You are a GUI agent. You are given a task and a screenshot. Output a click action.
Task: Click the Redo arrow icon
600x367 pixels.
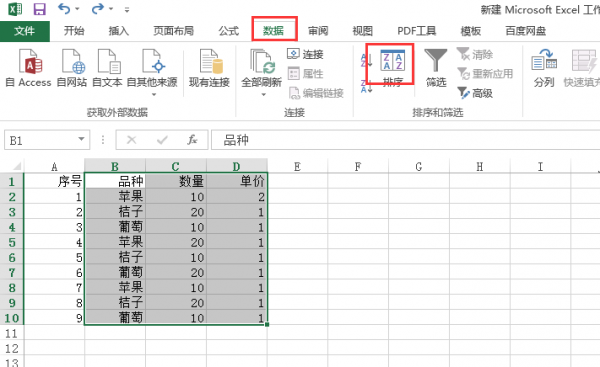(x=97, y=8)
